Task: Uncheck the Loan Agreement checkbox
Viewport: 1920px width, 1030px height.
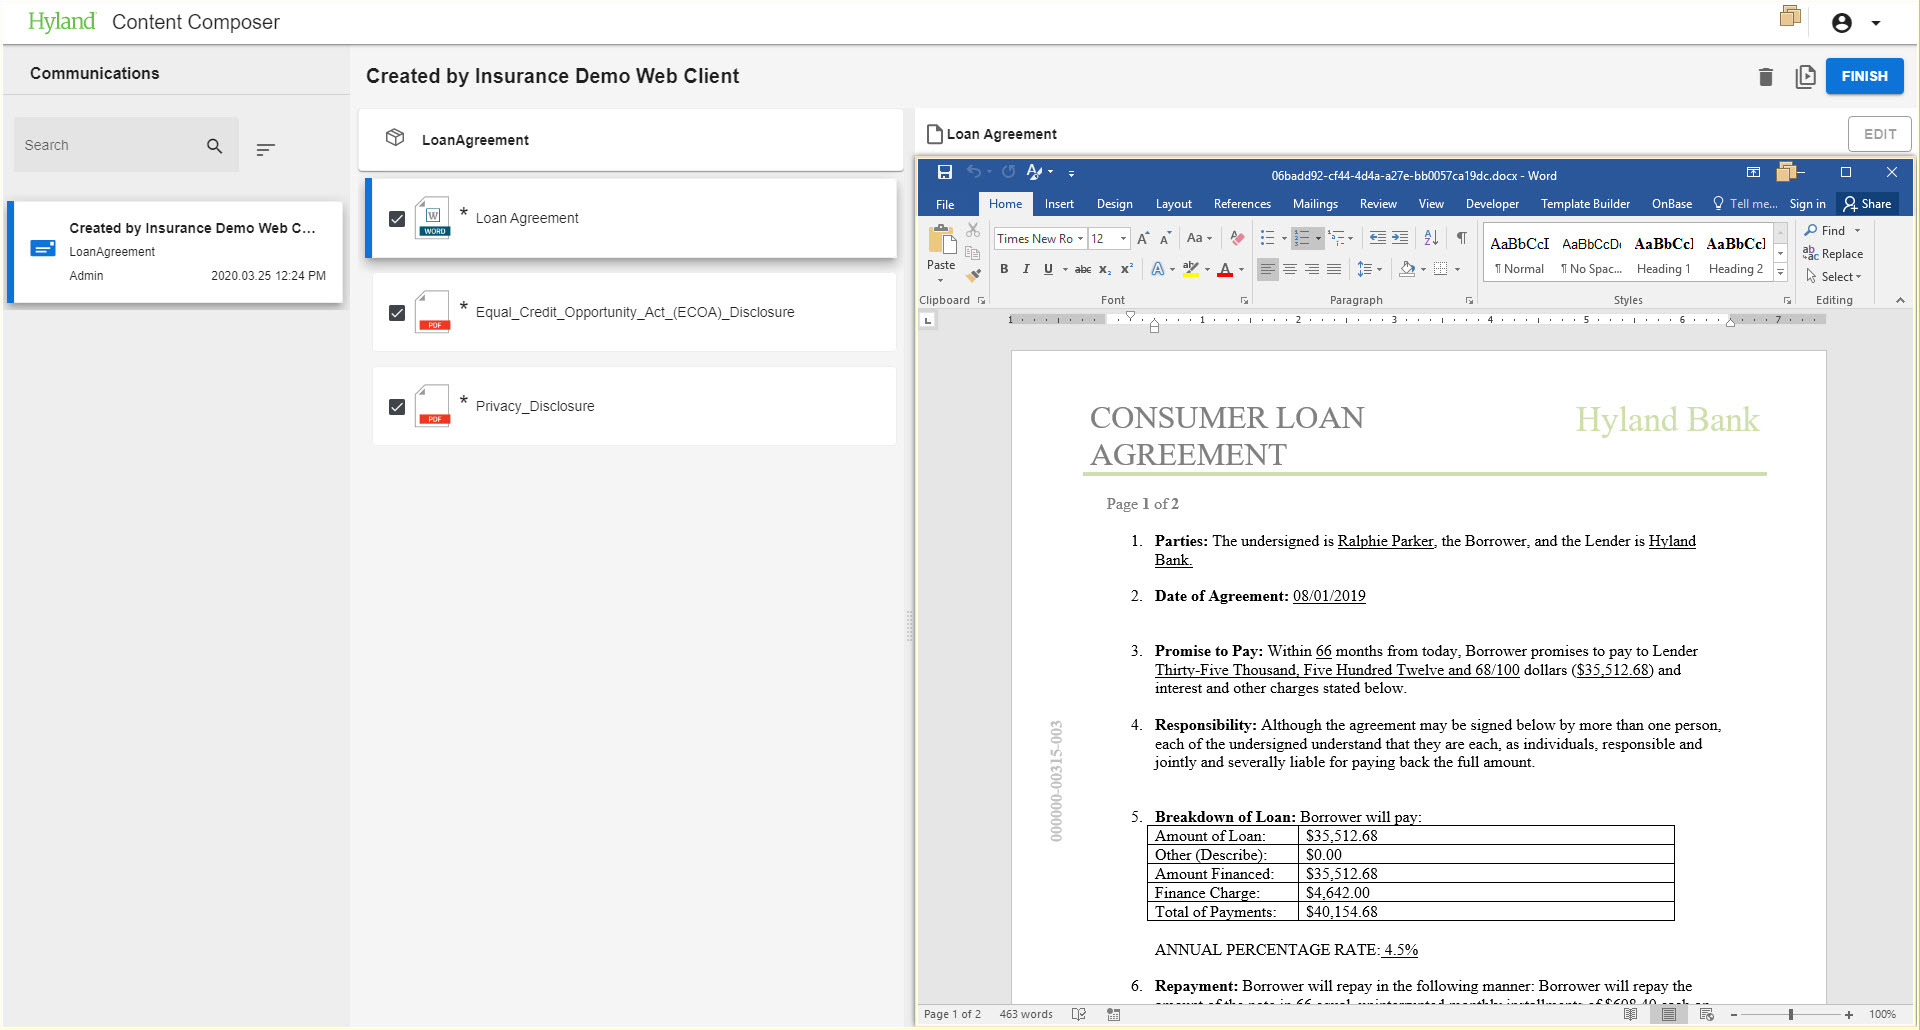Action: click(x=397, y=219)
